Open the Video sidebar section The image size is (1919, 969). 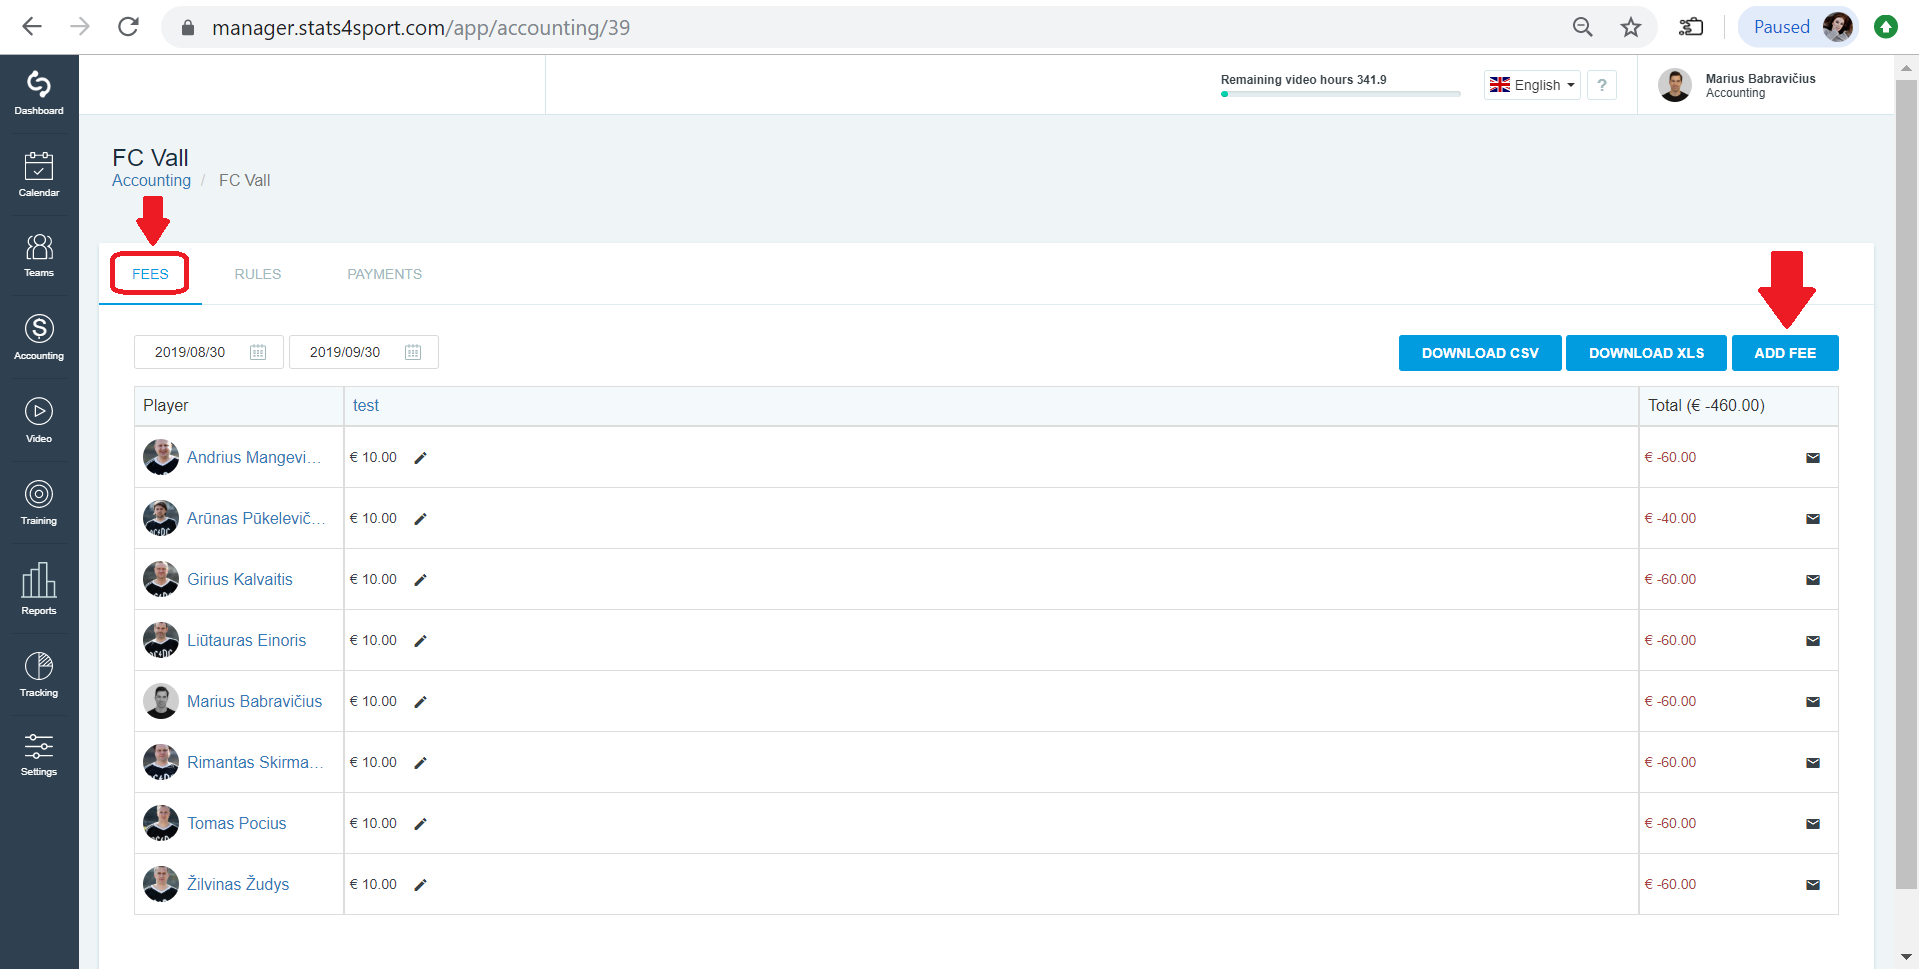click(x=39, y=420)
